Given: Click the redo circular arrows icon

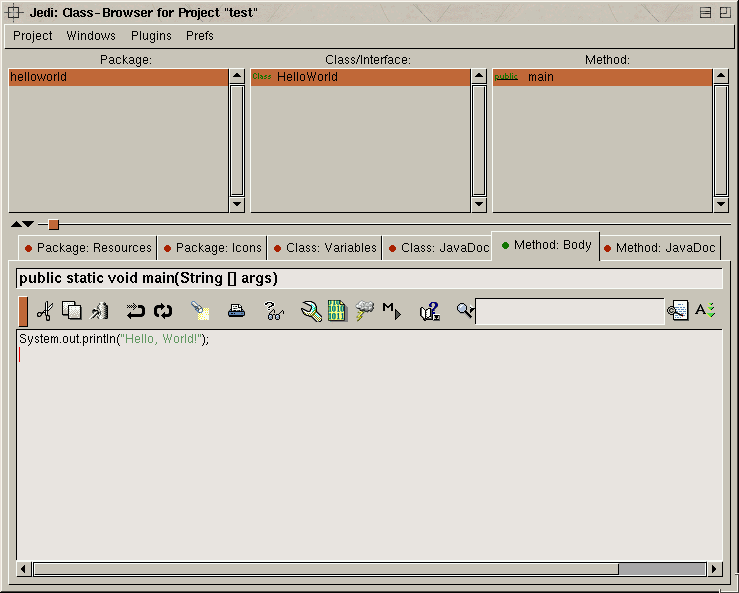Looking at the screenshot, I should click(x=163, y=311).
